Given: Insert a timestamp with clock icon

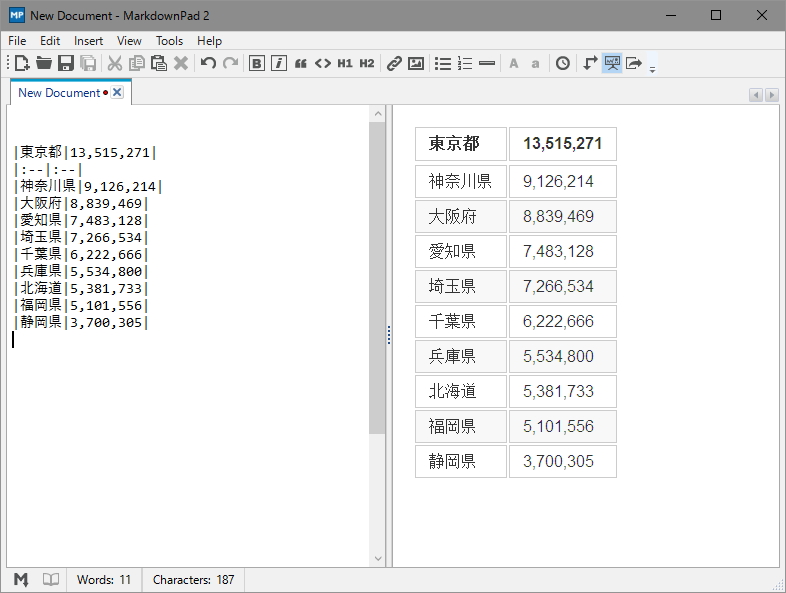Looking at the screenshot, I should point(562,63).
